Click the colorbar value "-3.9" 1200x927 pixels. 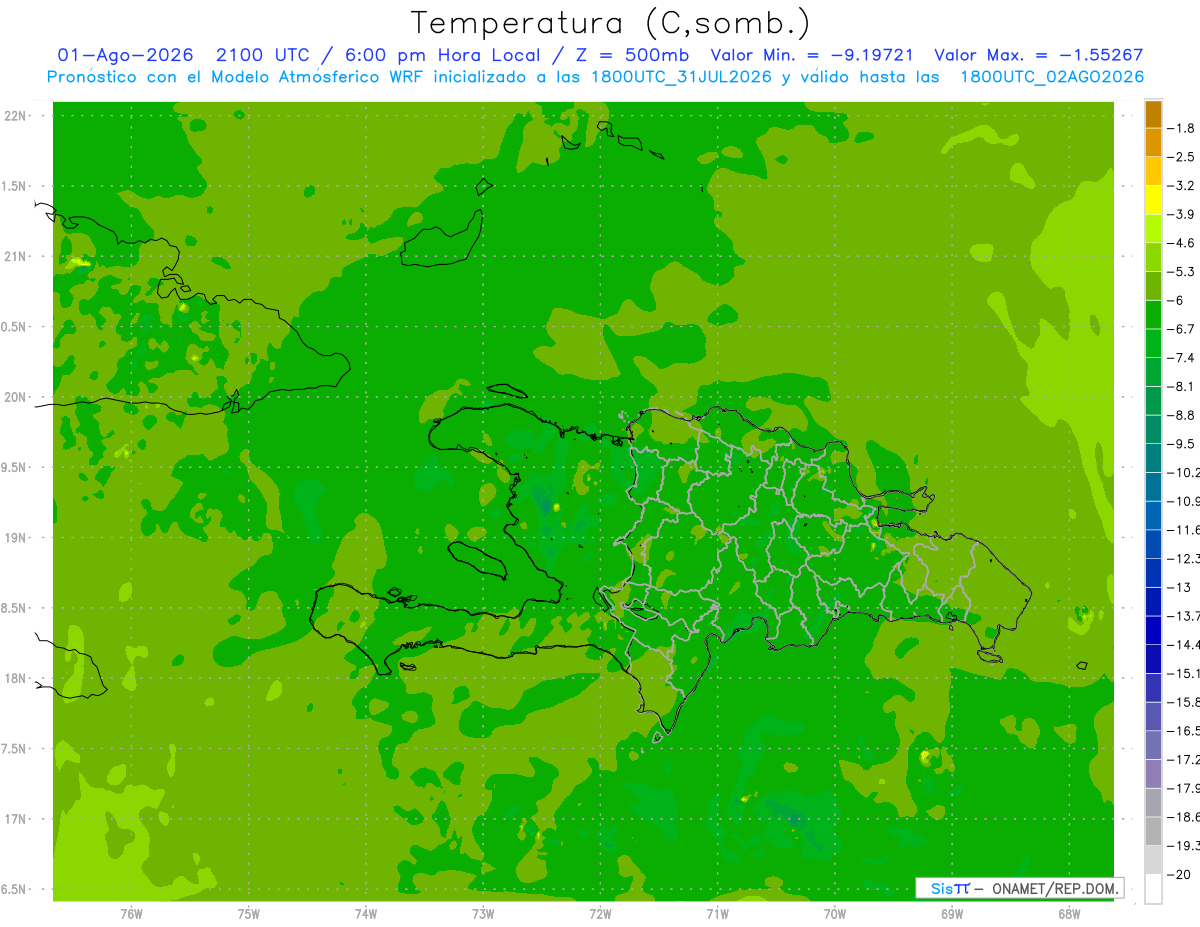[x=1181, y=214]
